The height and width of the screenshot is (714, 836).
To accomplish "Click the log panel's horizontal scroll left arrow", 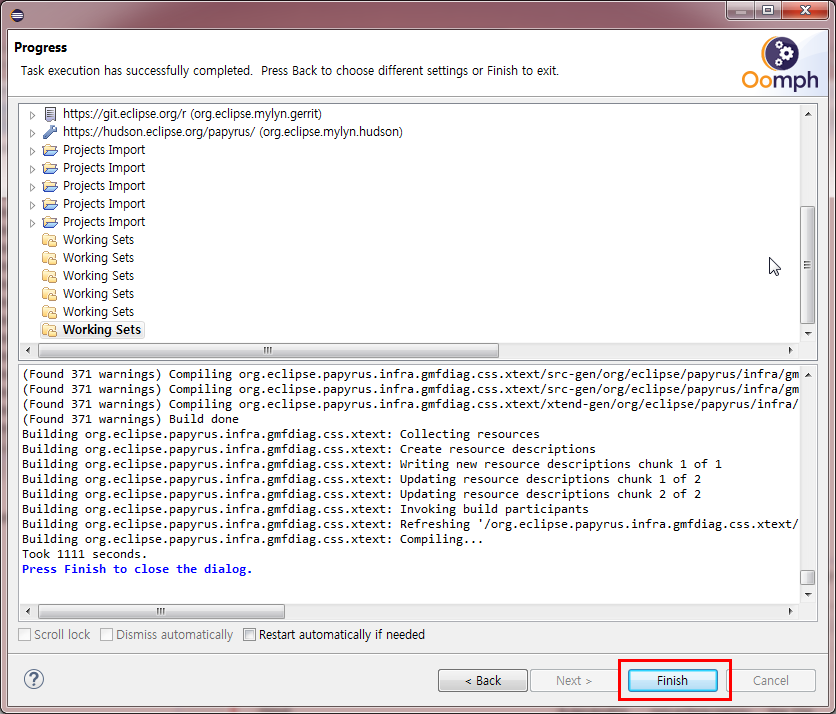I will (28, 611).
